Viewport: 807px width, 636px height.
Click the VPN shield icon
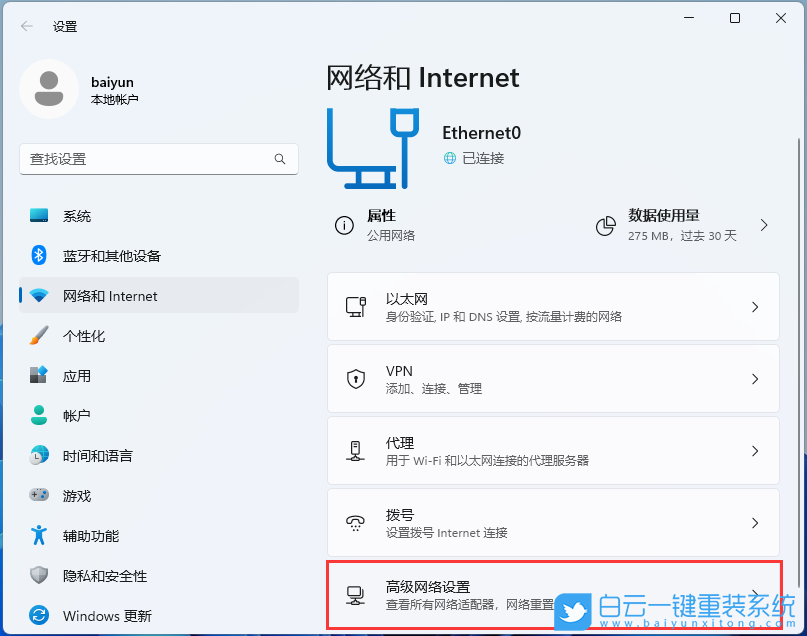coord(356,378)
